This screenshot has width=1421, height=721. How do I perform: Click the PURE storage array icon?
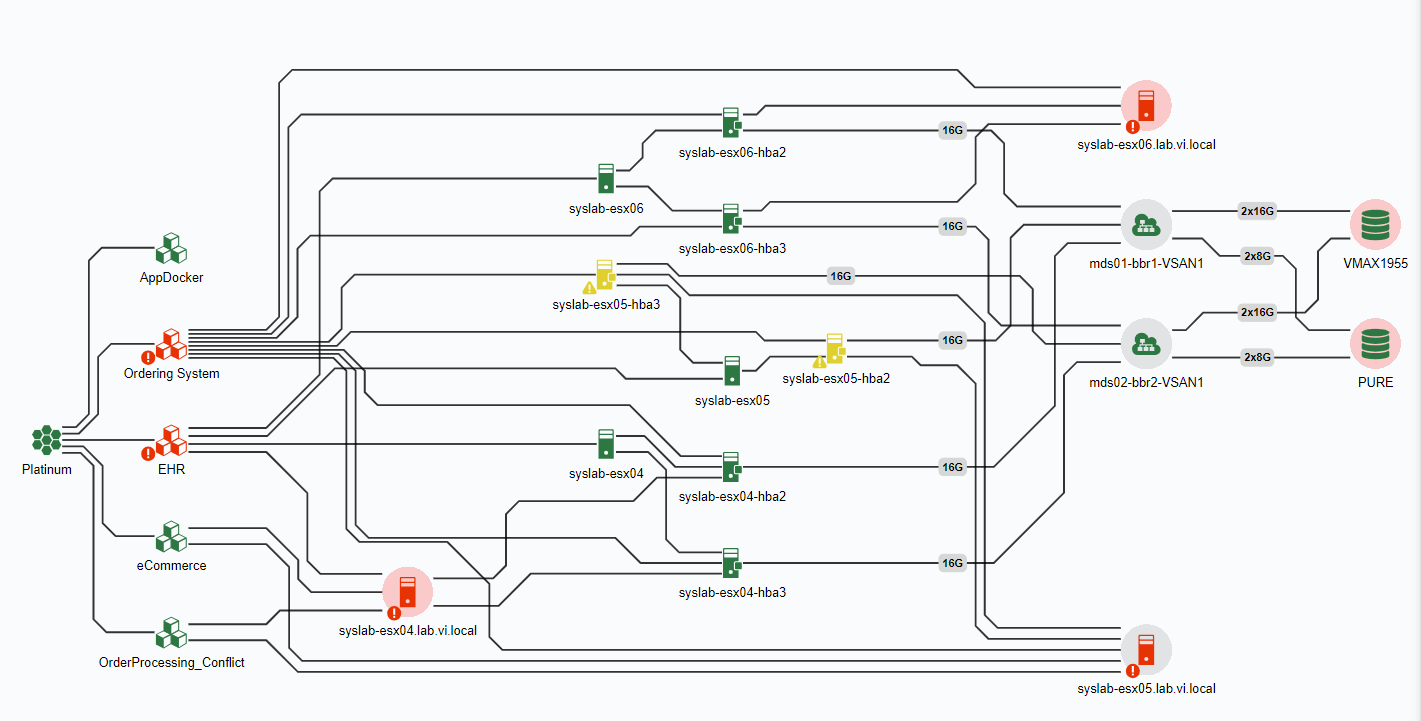coord(1376,344)
